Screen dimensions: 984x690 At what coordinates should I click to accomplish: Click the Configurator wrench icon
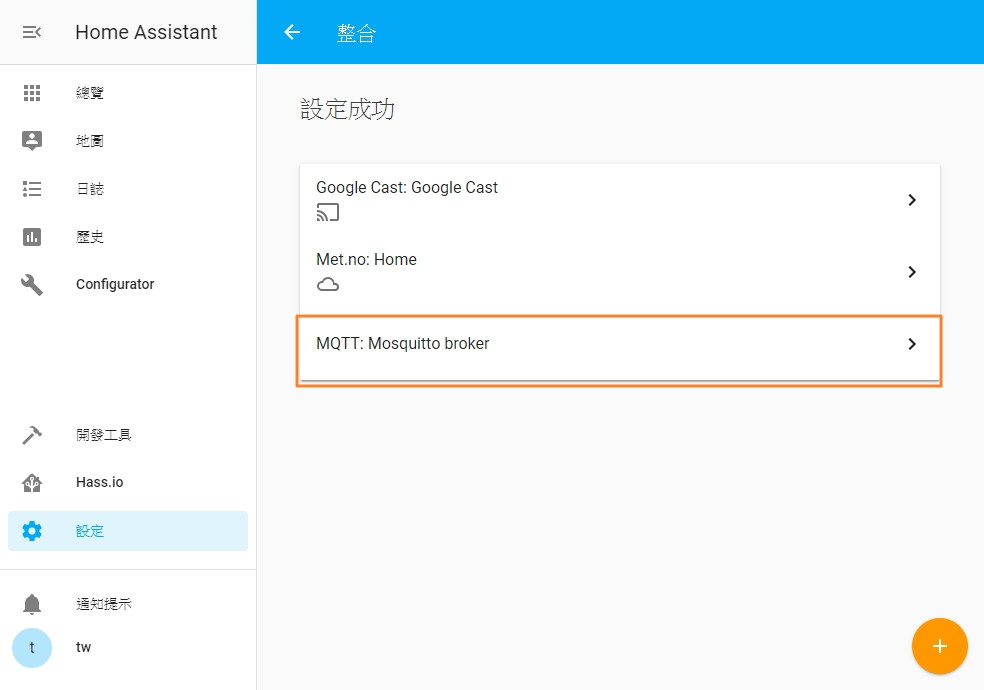tap(32, 284)
